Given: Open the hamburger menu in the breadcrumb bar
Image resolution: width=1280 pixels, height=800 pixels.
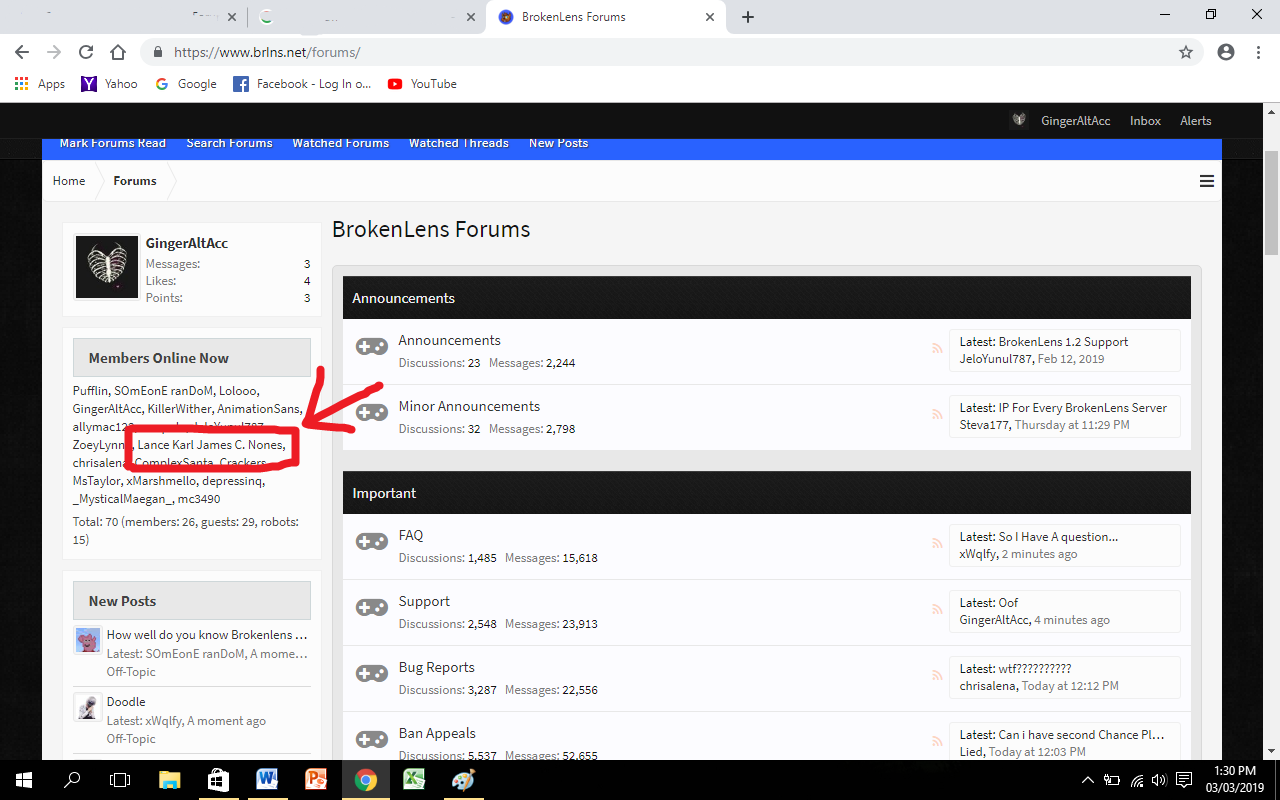Looking at the screenshot, I should click(x=1207, y=181).
